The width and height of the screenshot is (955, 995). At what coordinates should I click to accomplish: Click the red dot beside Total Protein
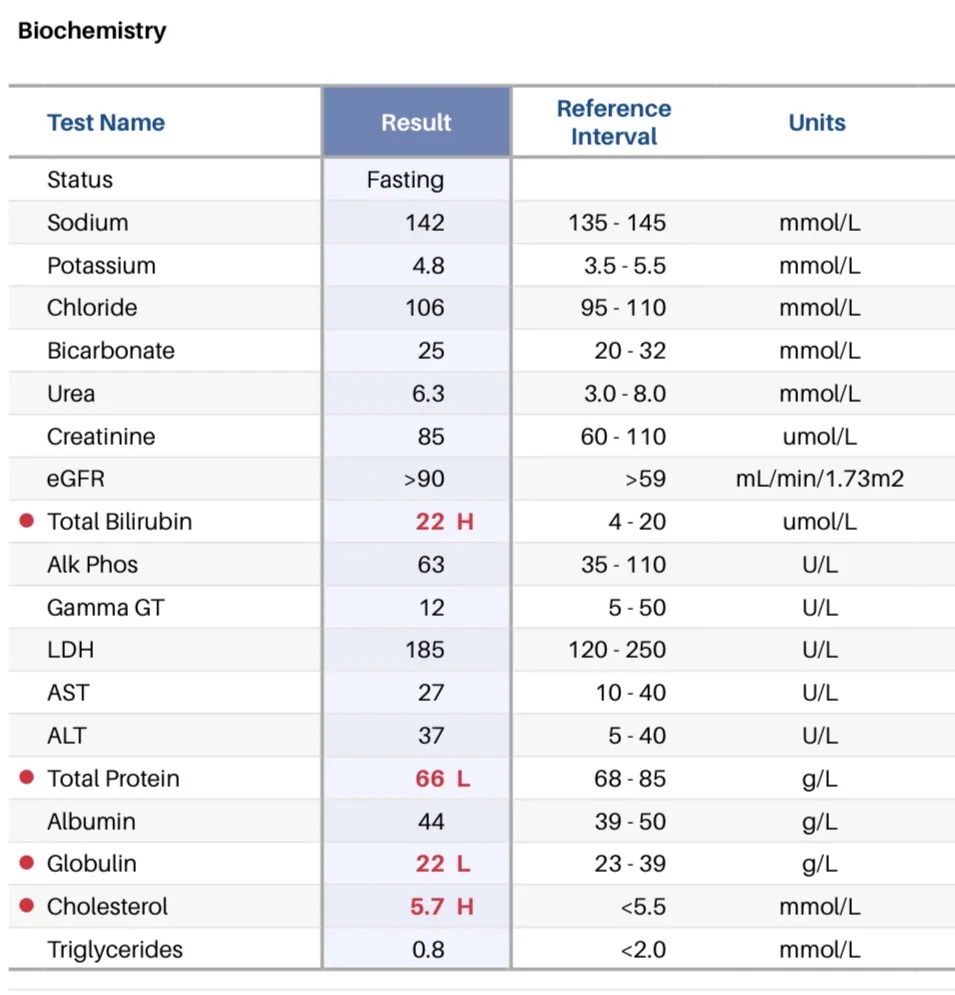pos(27,777)
